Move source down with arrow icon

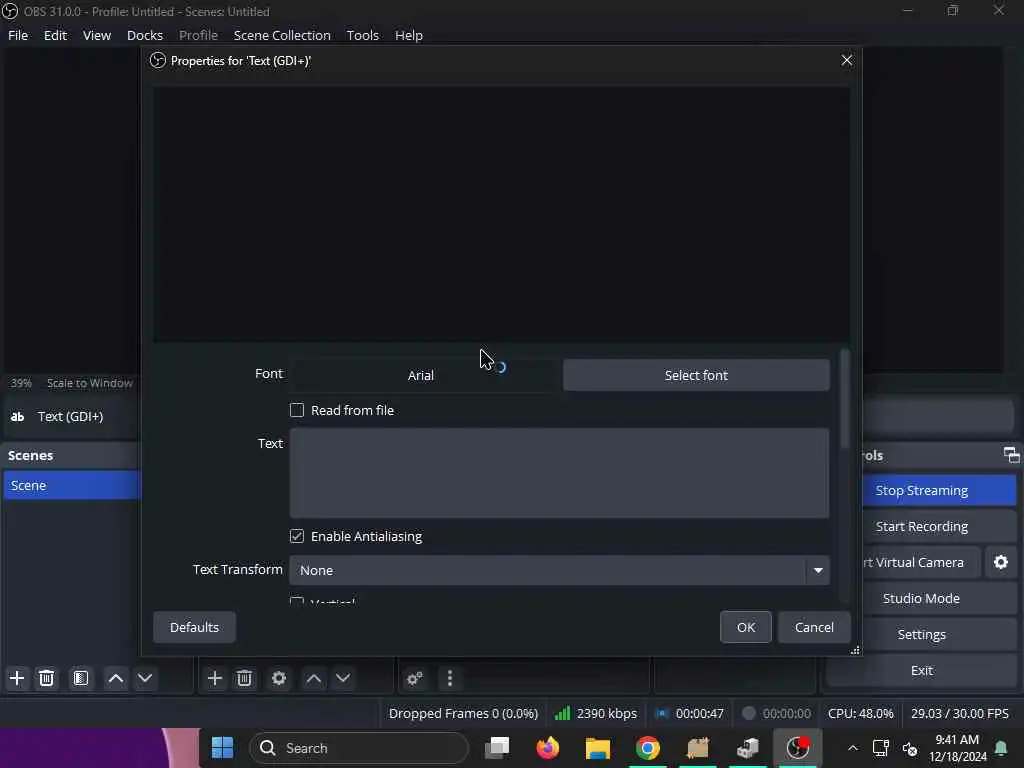coord(343,678)
